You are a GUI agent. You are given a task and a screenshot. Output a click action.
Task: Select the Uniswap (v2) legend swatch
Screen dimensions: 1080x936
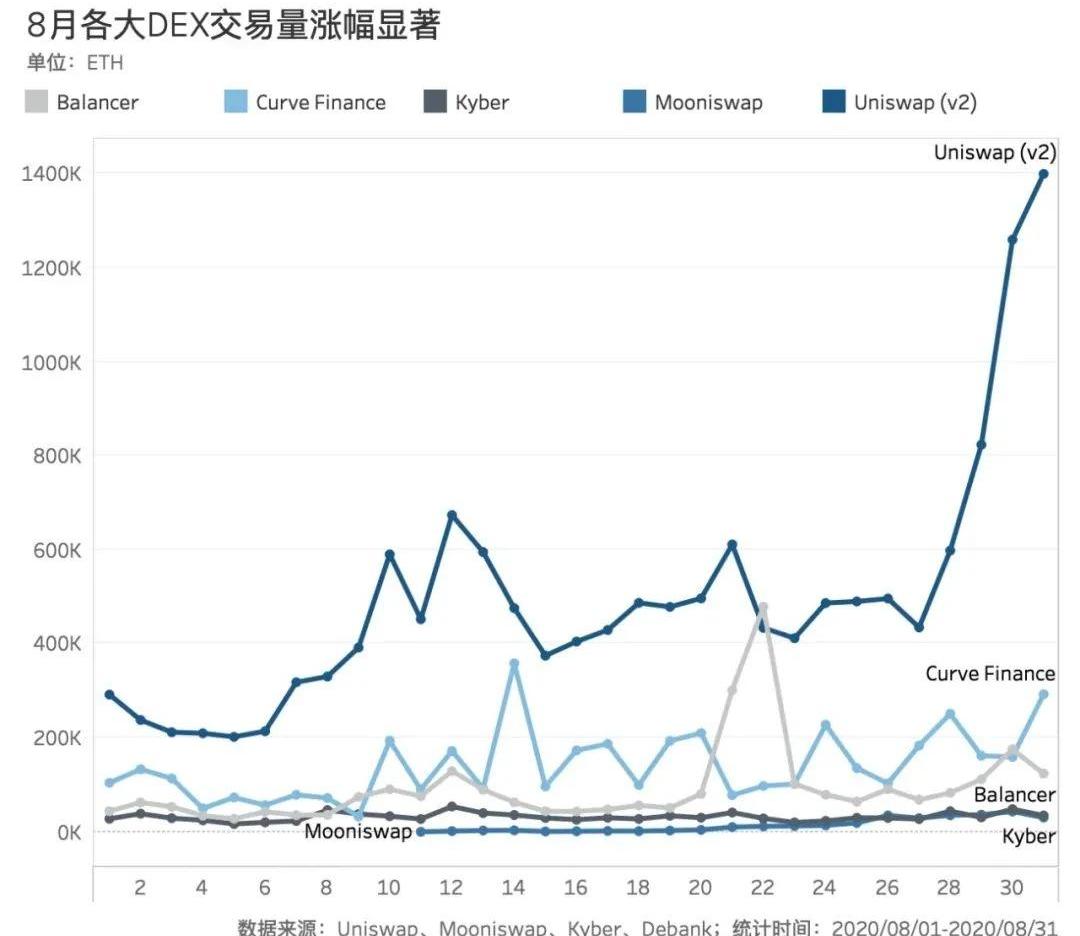(833, 102)
